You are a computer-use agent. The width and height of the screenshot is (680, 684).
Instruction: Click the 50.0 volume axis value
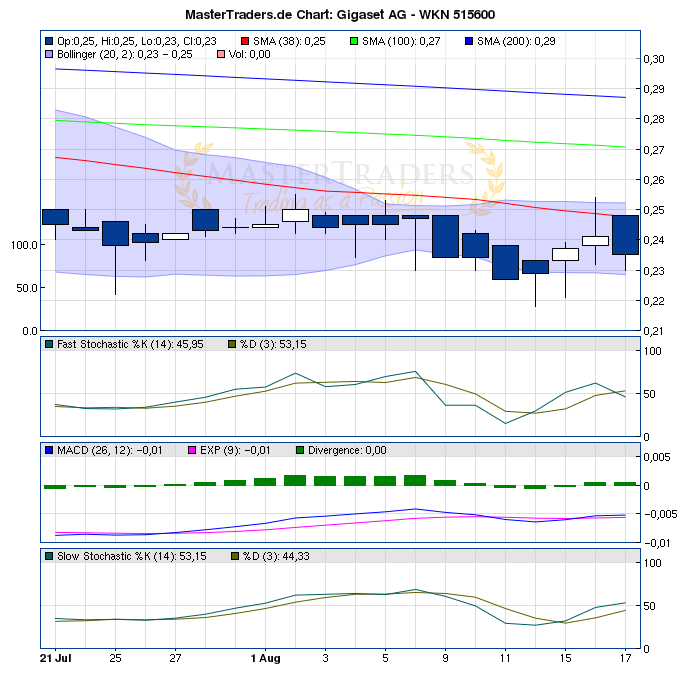click(27, 288)
